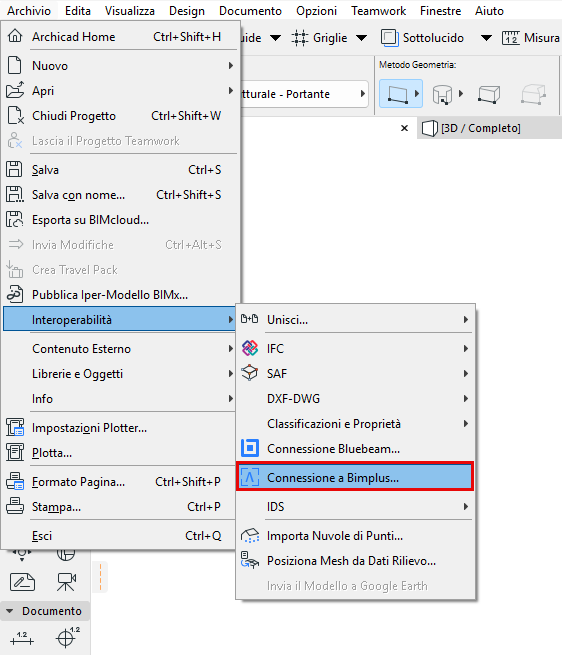
Task: Click the IFC colorful logo icon
Action: pyautogui.click(x=250, y=348)
